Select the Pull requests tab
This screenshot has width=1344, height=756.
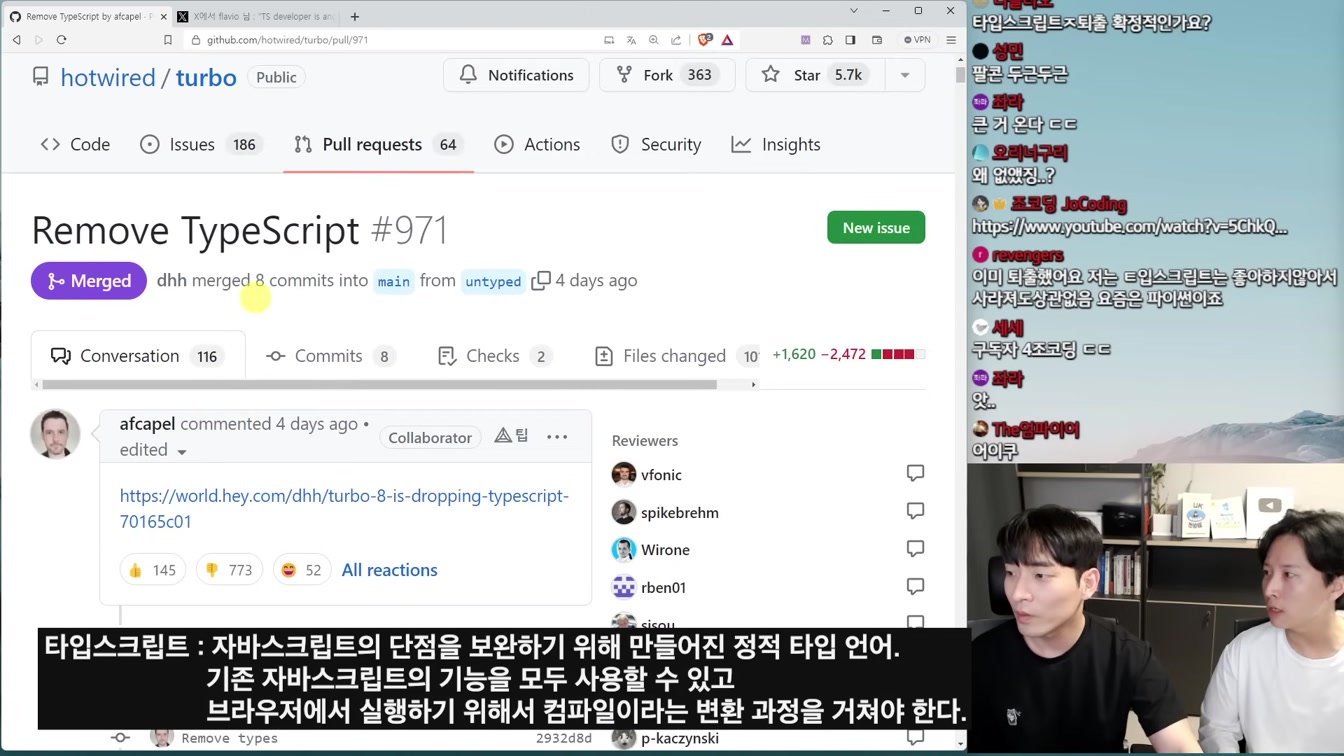pos(378,144)
